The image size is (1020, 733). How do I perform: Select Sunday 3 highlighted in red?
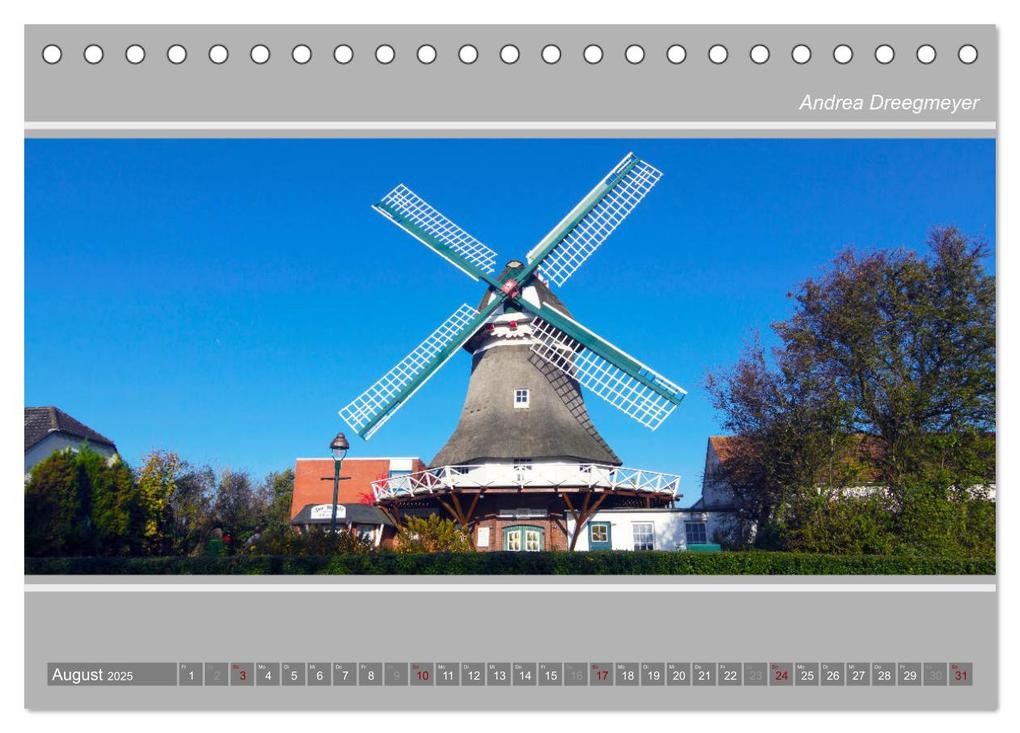pyautogui.click(x=242, y=674)
